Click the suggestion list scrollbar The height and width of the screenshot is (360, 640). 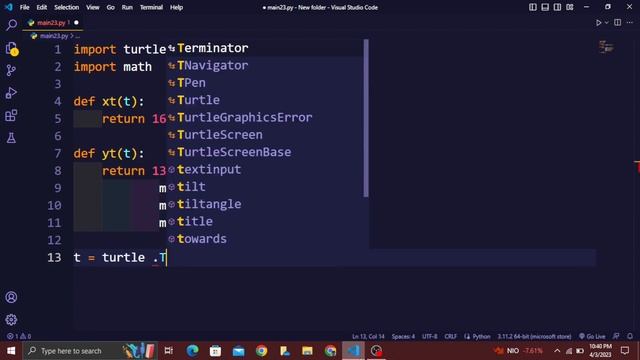(366, 118)
